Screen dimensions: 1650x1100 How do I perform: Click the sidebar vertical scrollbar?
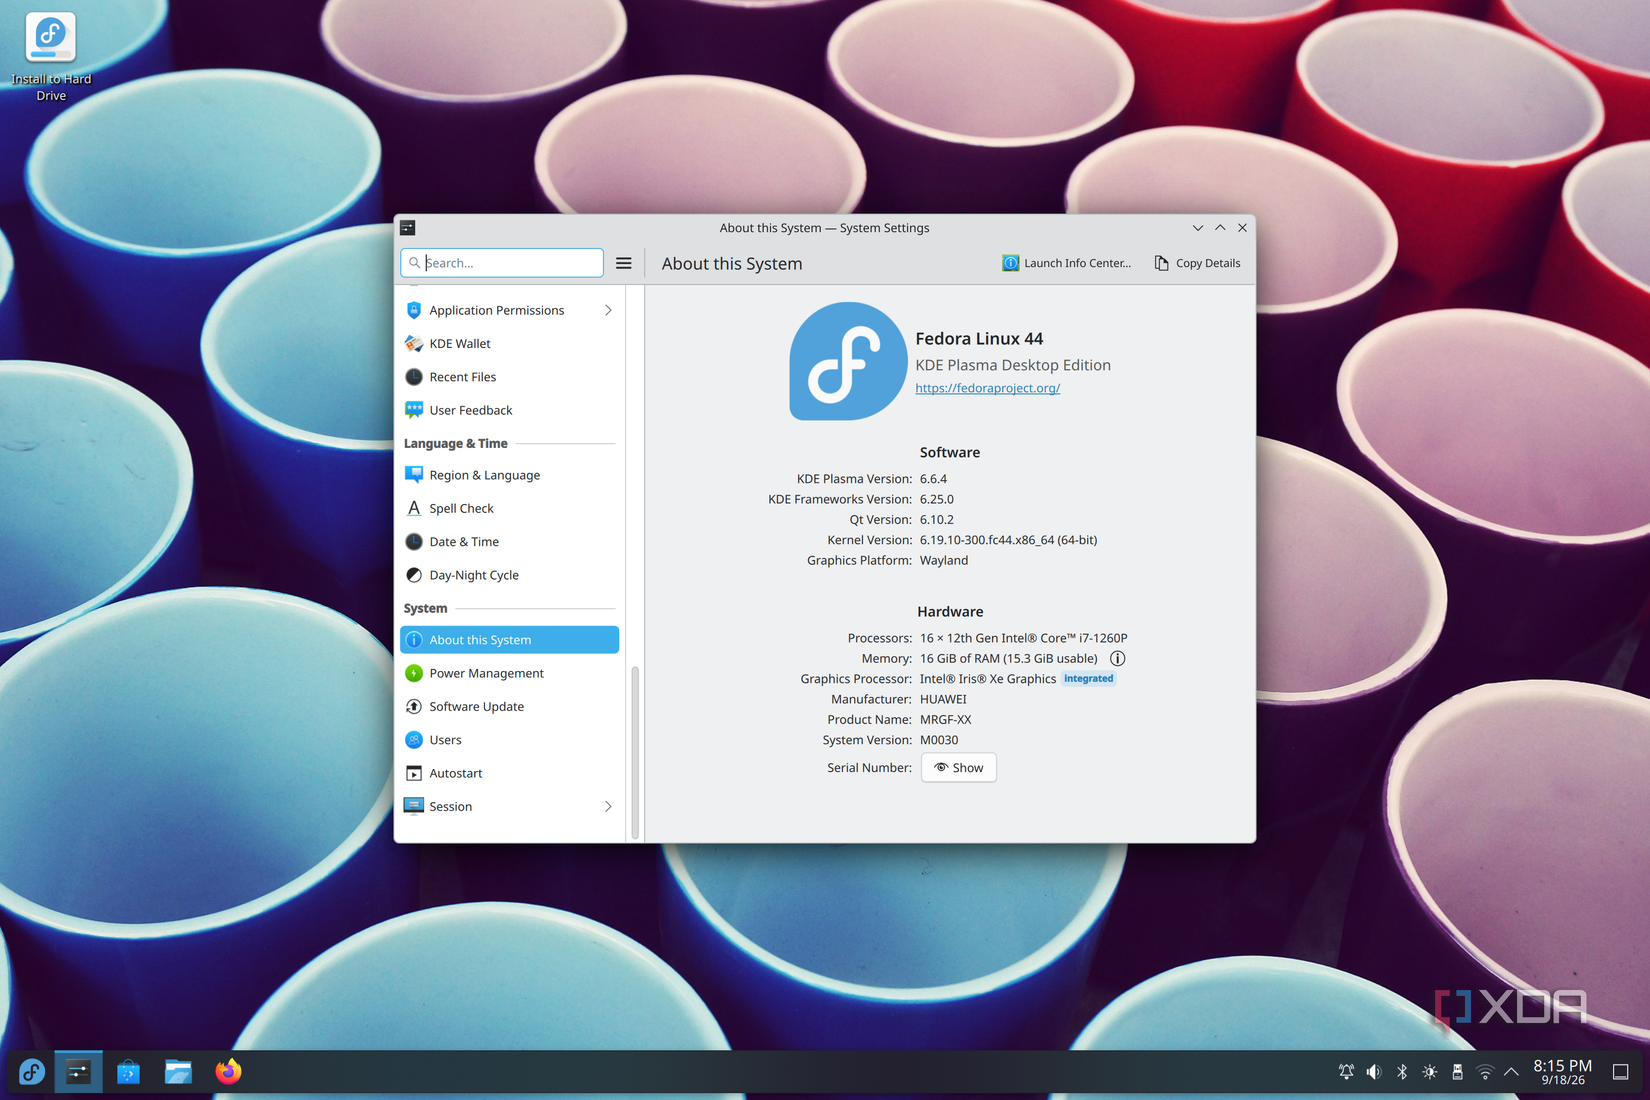click(x=635, y=752)
